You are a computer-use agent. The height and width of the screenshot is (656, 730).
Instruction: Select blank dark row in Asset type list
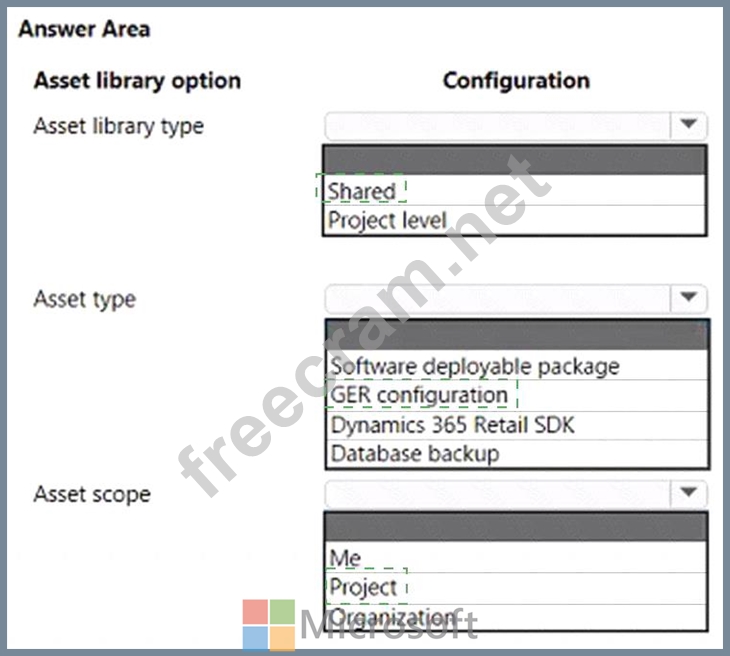(516, 336)
